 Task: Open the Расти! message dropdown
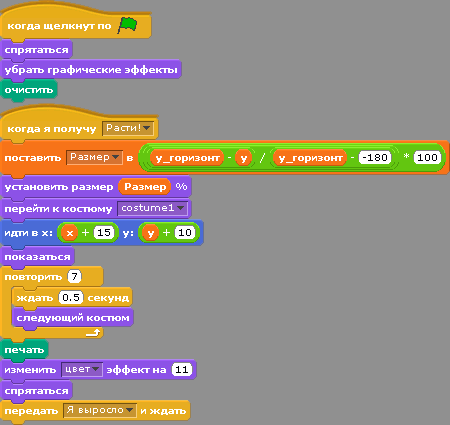[x=128, y=128]
